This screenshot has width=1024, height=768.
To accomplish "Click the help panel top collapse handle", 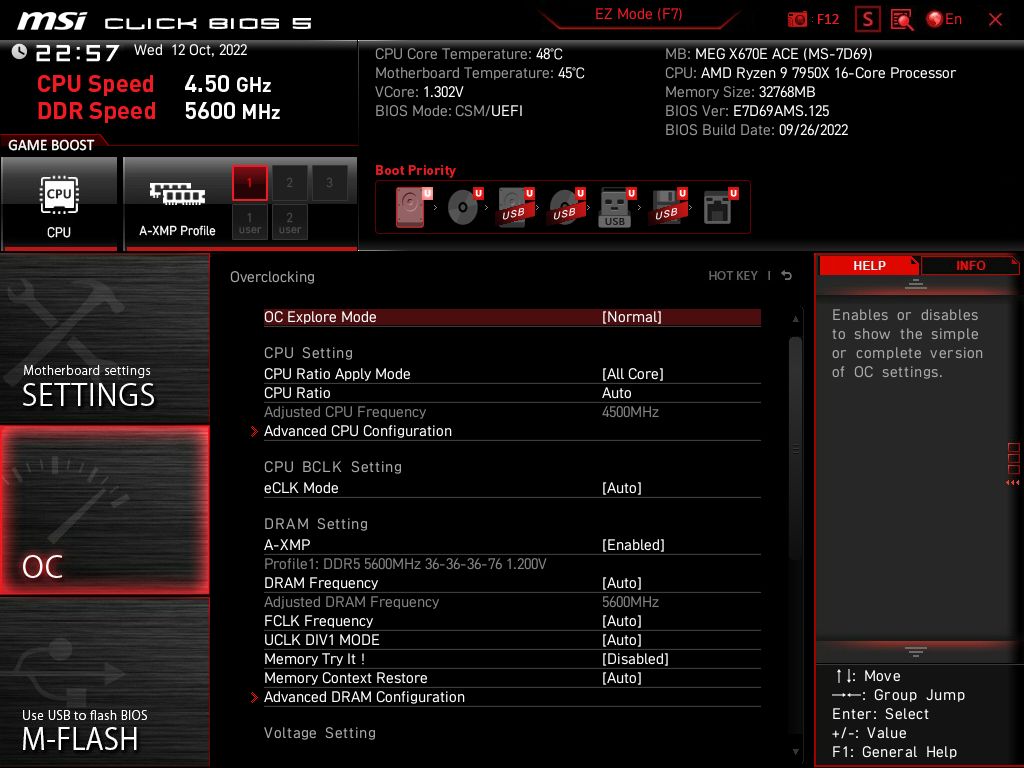I will coord(916,284).
